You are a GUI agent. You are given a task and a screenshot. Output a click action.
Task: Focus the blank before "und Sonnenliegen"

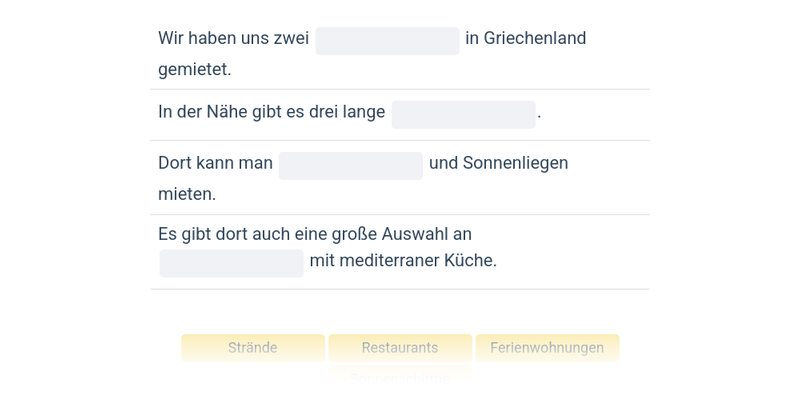click(x=350, y=165)
